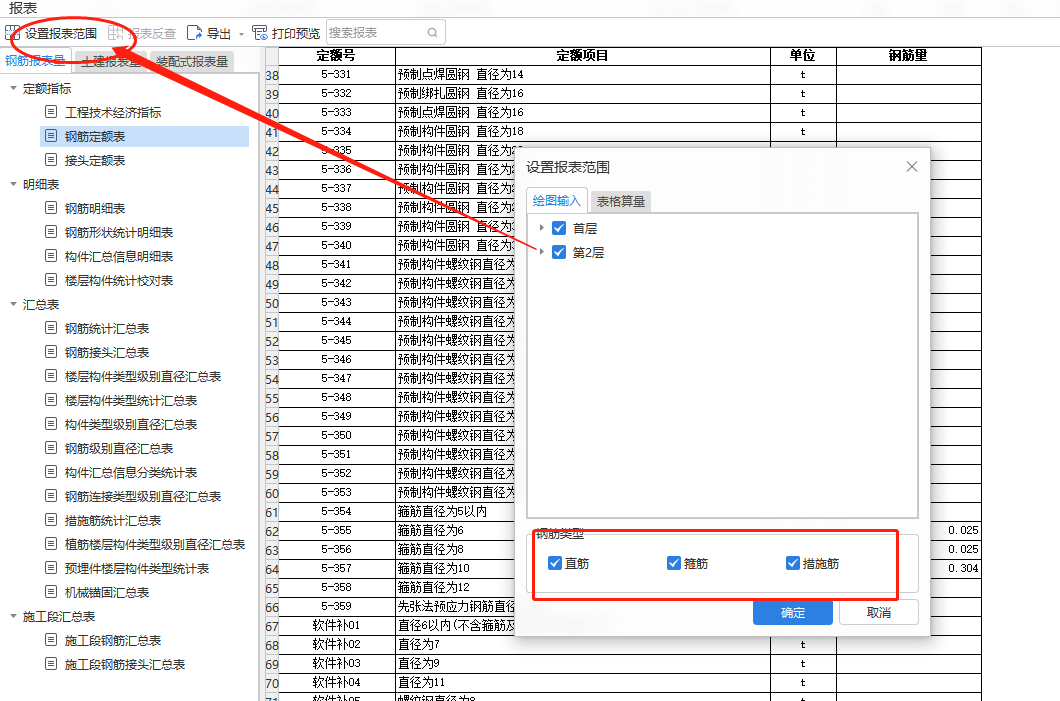
Task: Toggle the 措施筋 checkbox
Action: (793, 563)
